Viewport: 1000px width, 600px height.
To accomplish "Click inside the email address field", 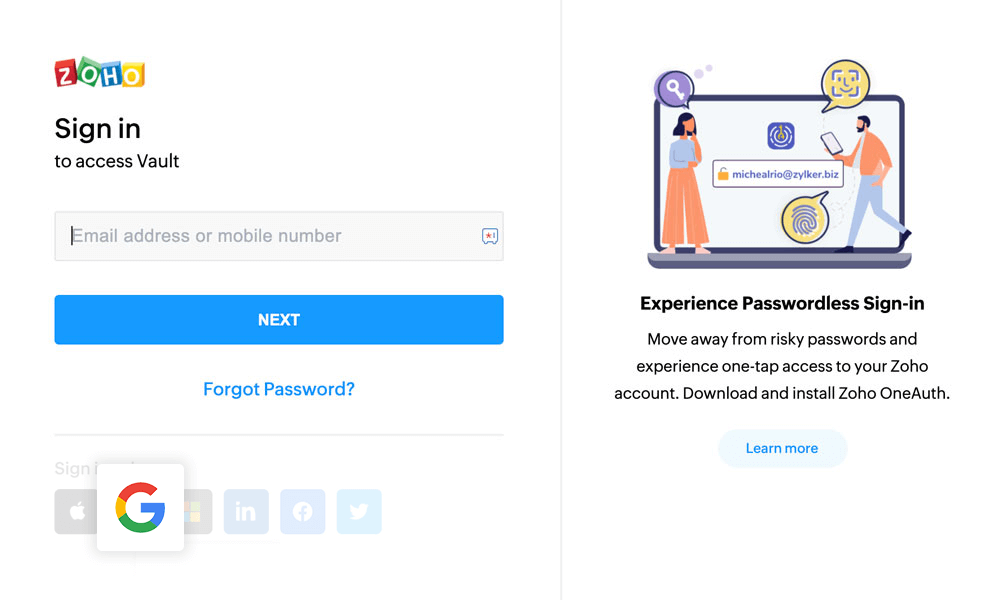I will tap(250, 236).
